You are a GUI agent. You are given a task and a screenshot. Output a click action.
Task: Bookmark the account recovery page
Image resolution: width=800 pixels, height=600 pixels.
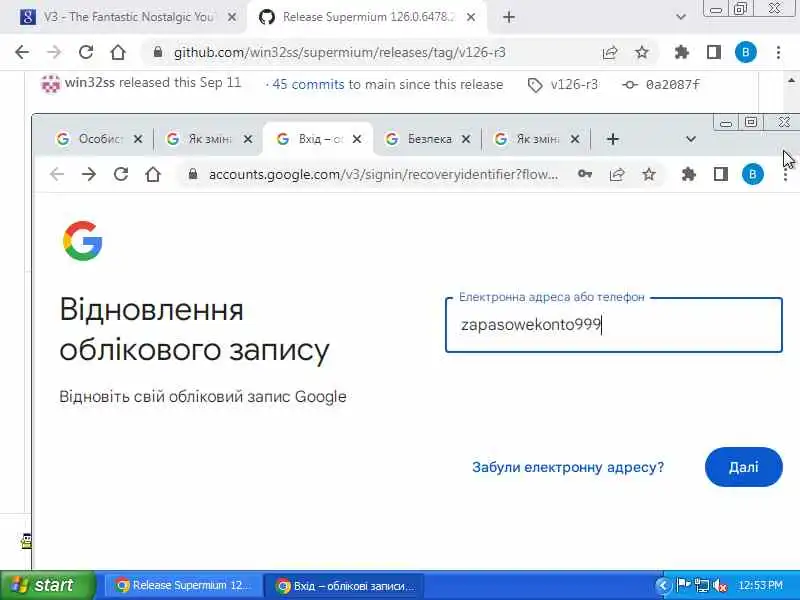click(x=648, y=174)
